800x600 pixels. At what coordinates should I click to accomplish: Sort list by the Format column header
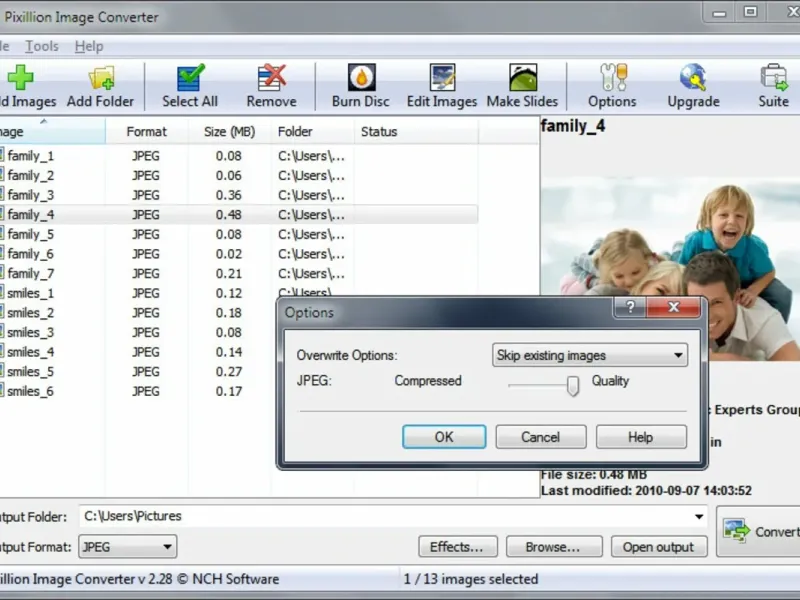[x=146, y=132]
